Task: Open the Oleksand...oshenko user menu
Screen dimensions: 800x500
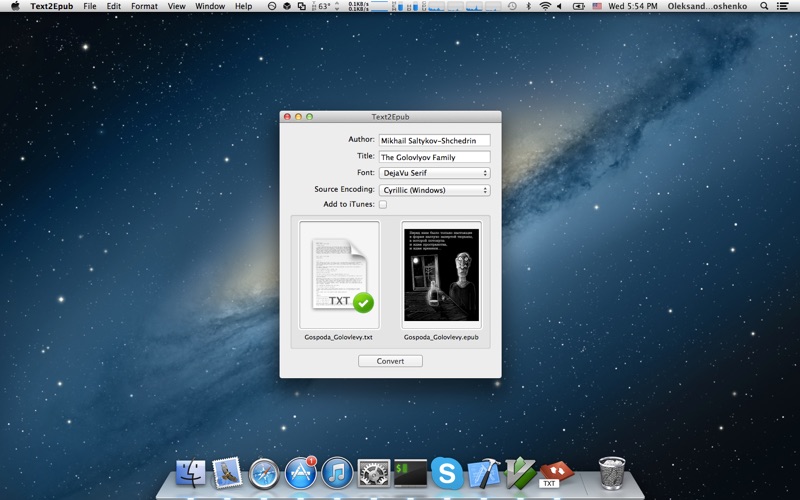Action: coord(707,6)
